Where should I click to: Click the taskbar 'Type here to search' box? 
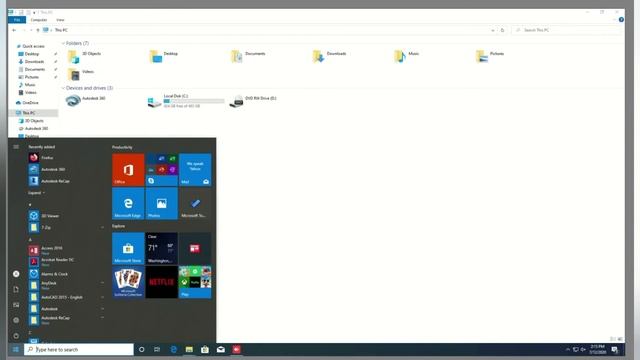click(79, 349)
